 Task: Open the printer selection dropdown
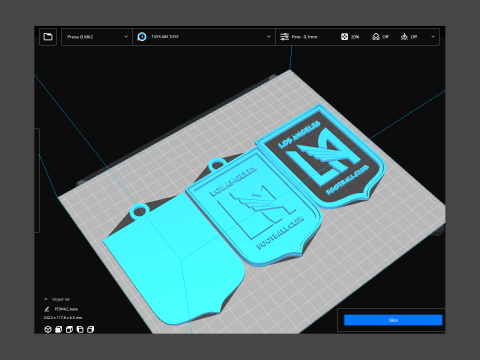tap(97, 37)
